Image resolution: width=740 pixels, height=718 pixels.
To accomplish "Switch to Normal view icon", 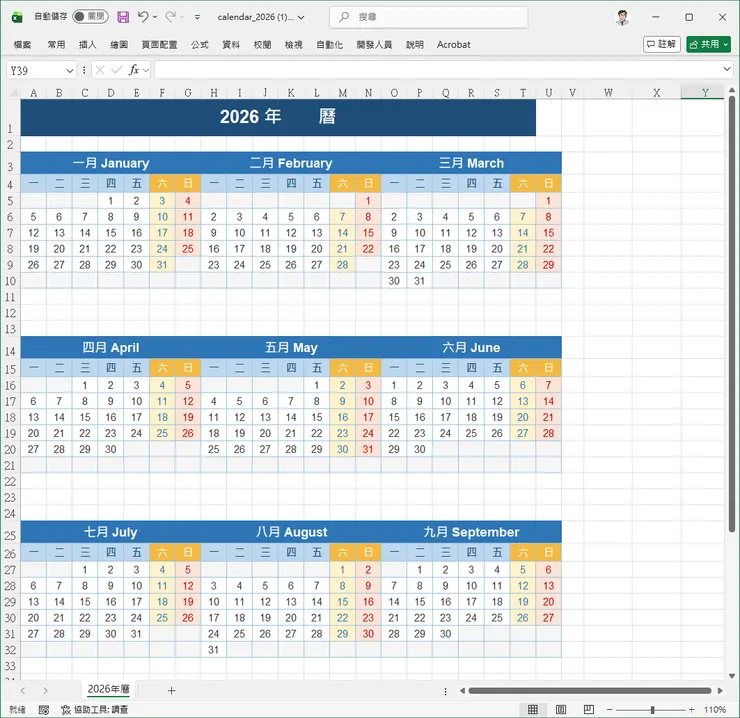I will click(533, 709).
